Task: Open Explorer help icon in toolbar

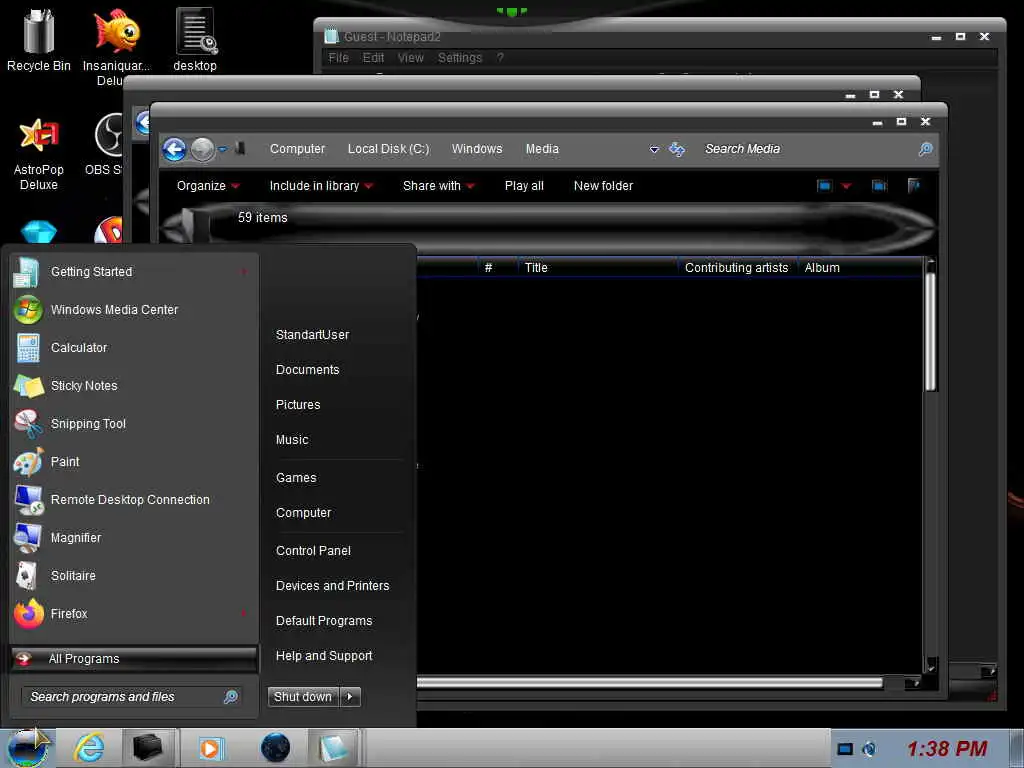Action: point(914,186)
